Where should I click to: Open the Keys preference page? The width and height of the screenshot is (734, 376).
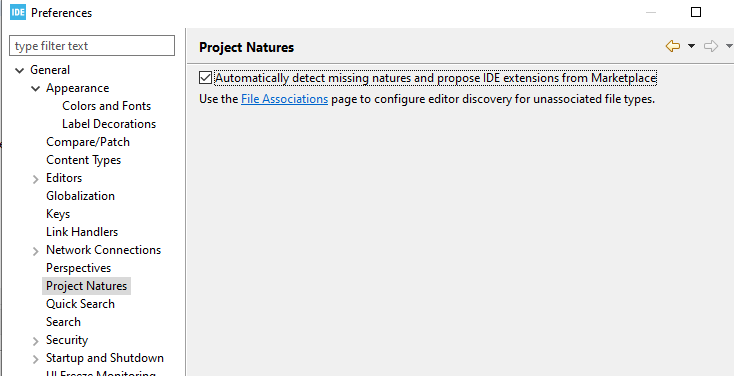click(58, 214)
